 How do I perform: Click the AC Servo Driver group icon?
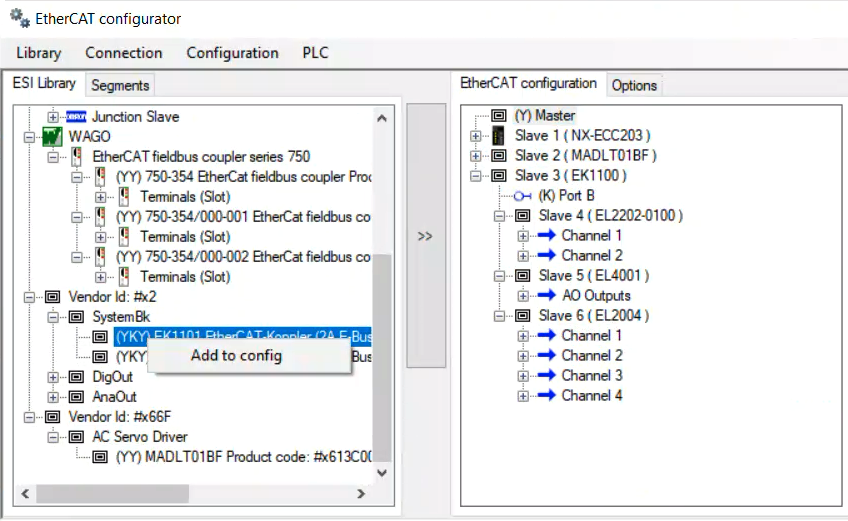pos(76,437)
